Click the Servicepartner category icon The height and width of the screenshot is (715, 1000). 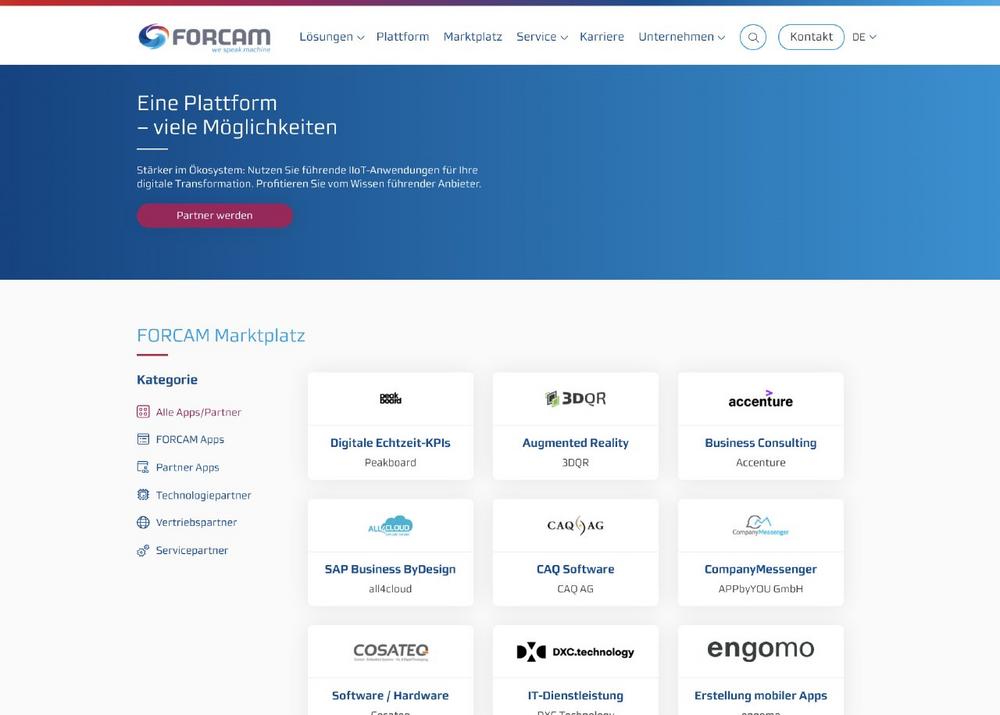coord(143,550)
